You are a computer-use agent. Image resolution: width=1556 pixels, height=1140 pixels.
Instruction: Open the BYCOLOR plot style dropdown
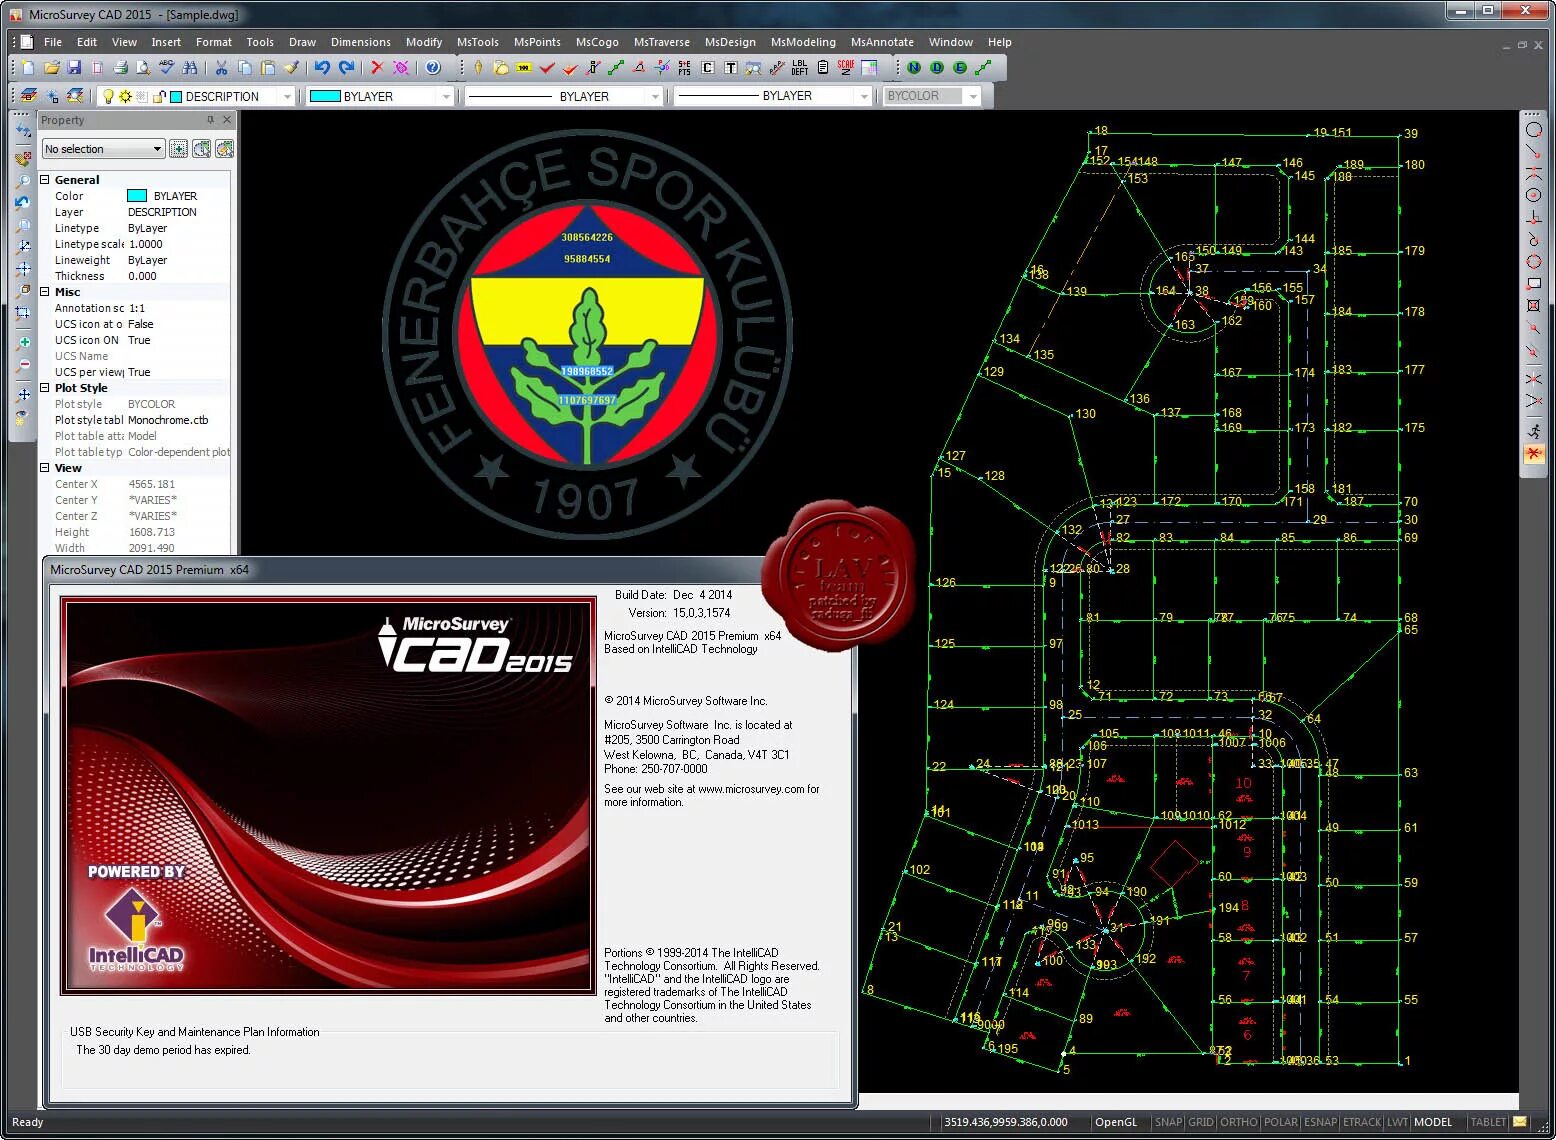pos(971,96)
